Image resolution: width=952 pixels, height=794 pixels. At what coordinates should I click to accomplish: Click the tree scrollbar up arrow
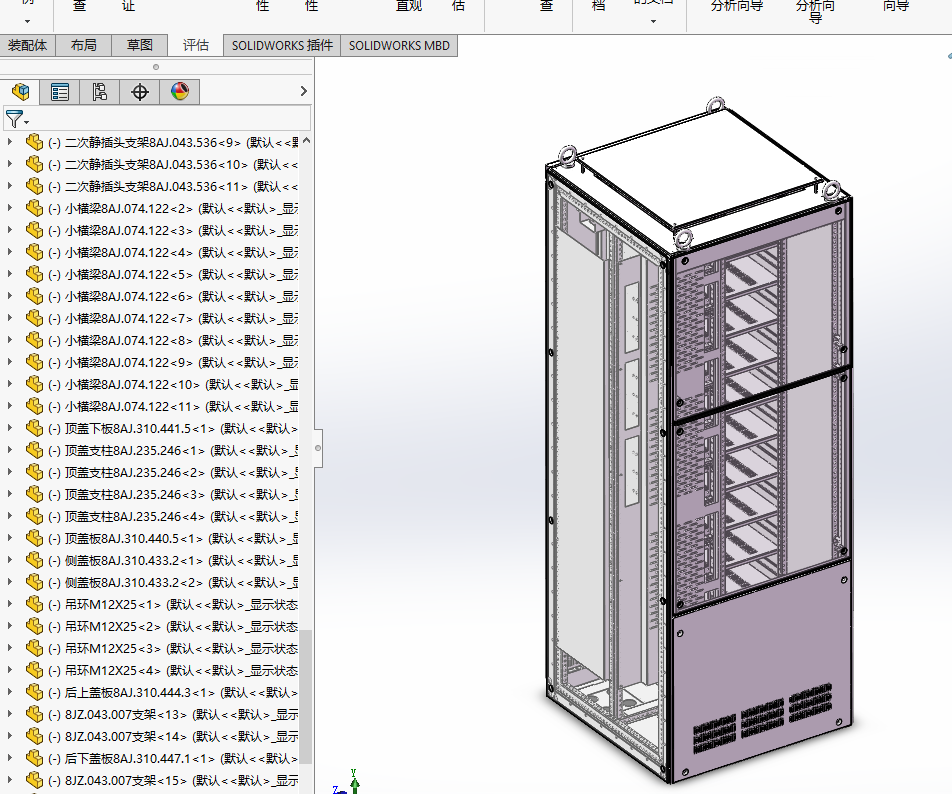(307, 141)
